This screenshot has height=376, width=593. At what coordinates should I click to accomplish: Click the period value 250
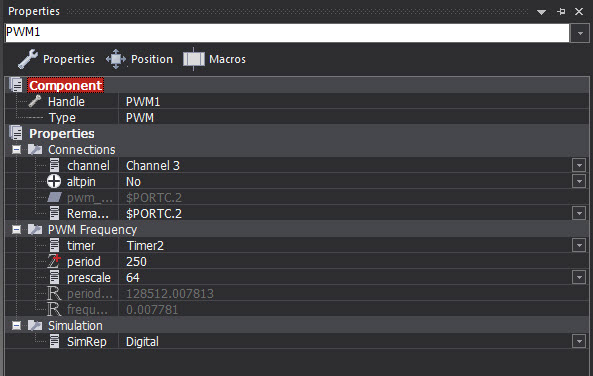(x=136, y=261)
